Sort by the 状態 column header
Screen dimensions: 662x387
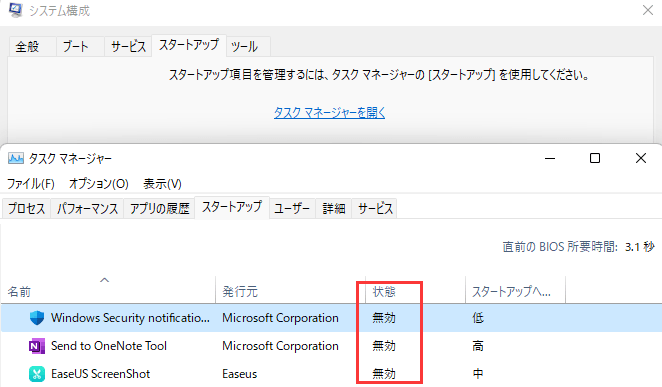(415, 292)
